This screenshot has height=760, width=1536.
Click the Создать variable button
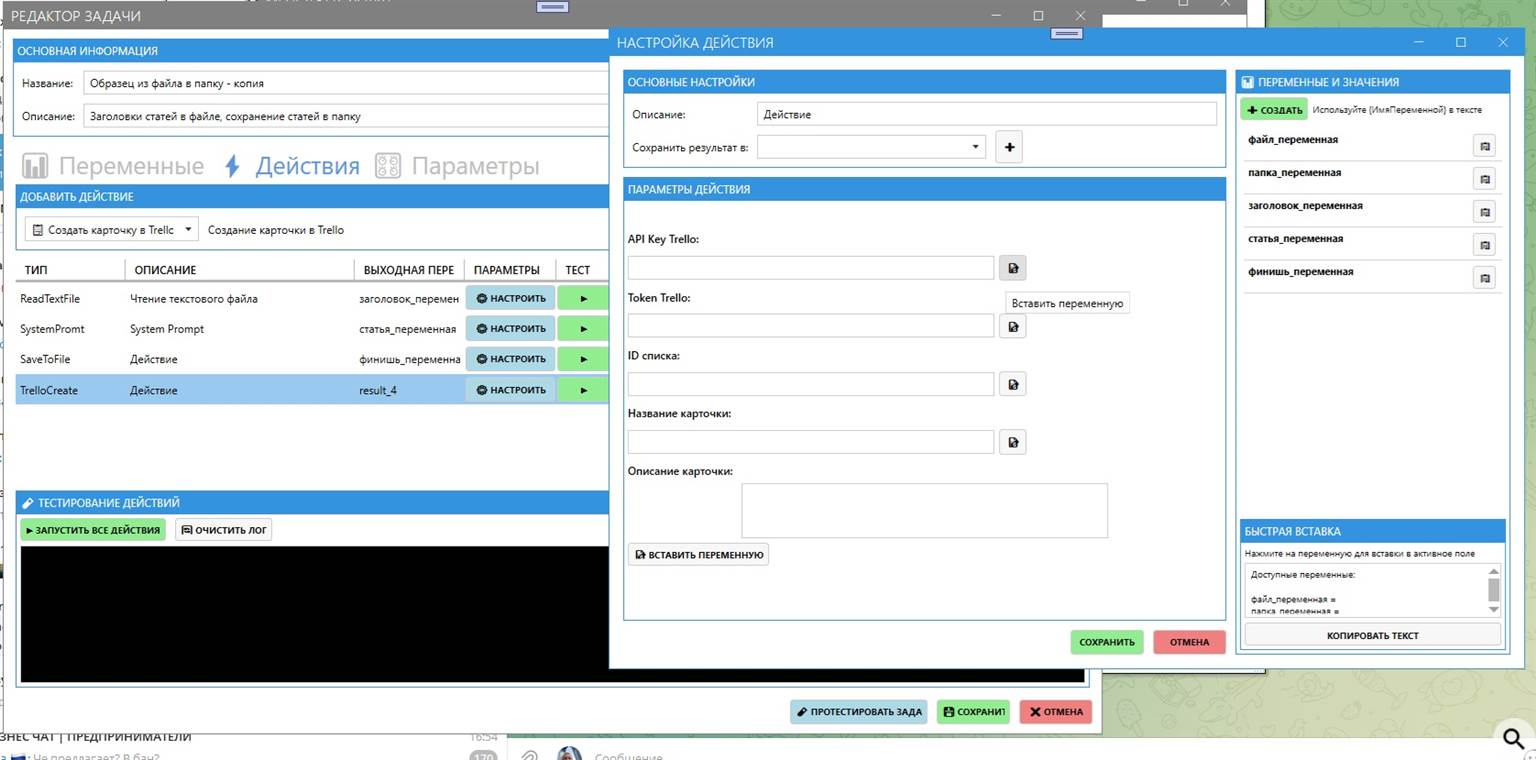[x=1273, y=110]
